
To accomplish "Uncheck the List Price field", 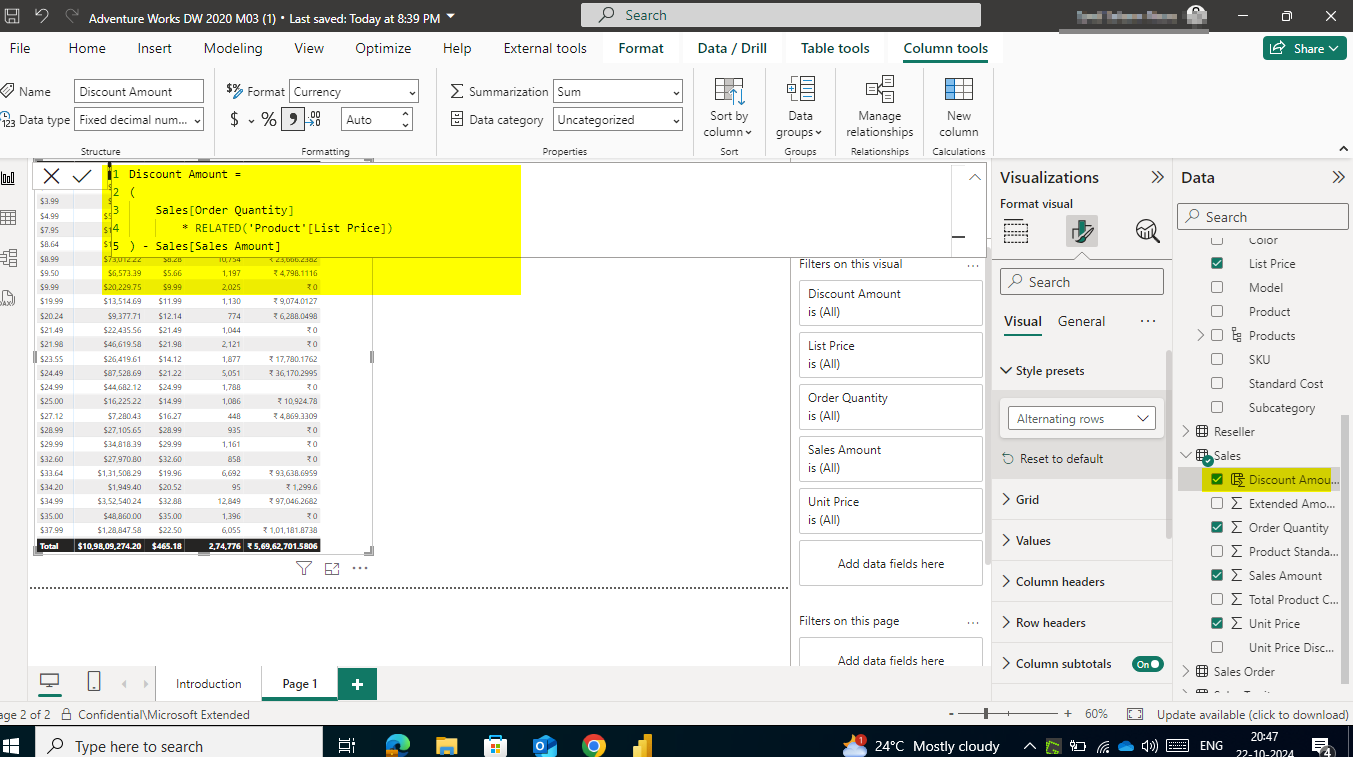I will pyautogui.click(x=1217, y=264).
